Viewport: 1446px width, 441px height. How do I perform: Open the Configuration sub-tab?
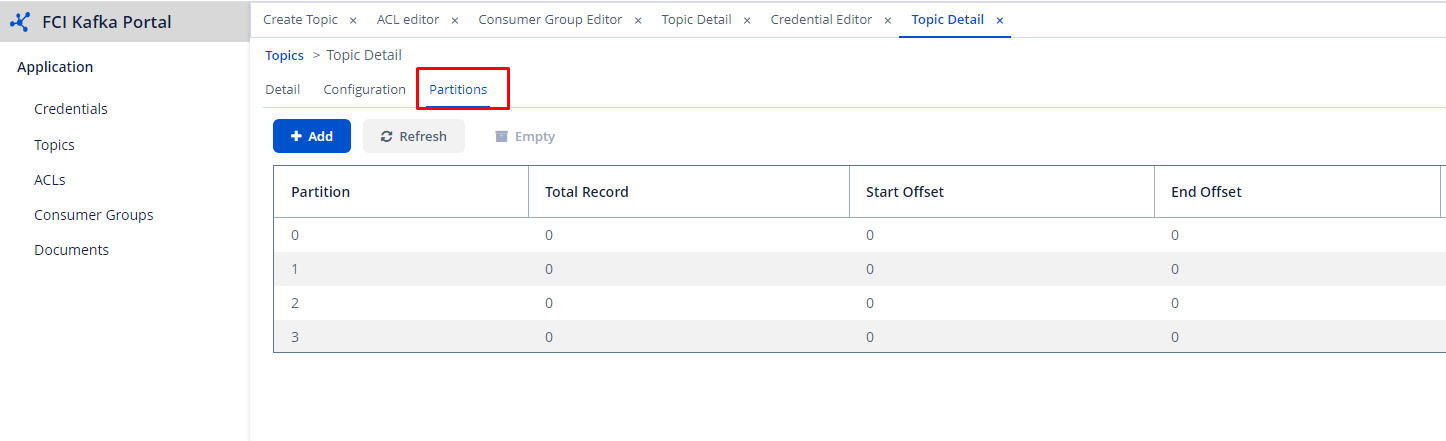pos(364,89)
